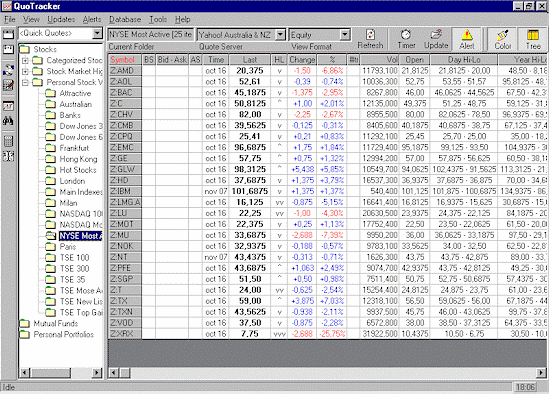Click the Time column header

216,60
